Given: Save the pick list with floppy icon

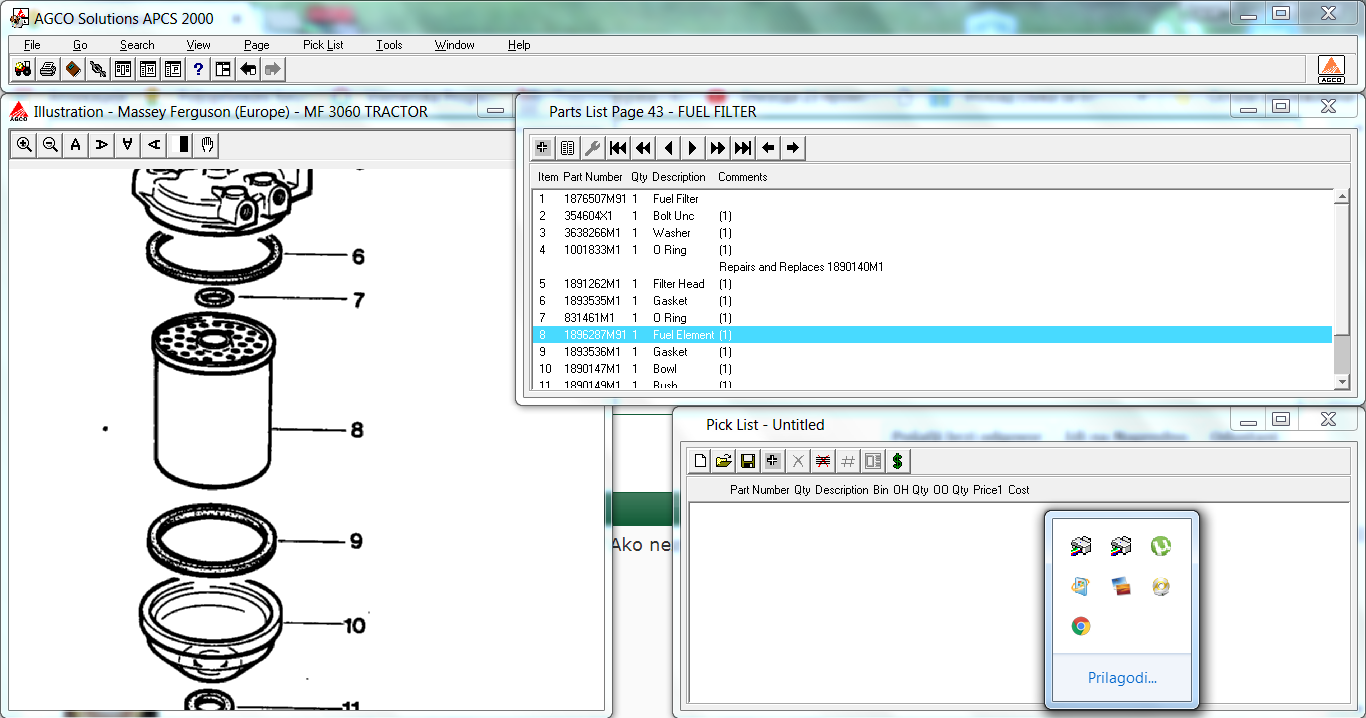Looking at the screenshot, I should pos(748,461).
